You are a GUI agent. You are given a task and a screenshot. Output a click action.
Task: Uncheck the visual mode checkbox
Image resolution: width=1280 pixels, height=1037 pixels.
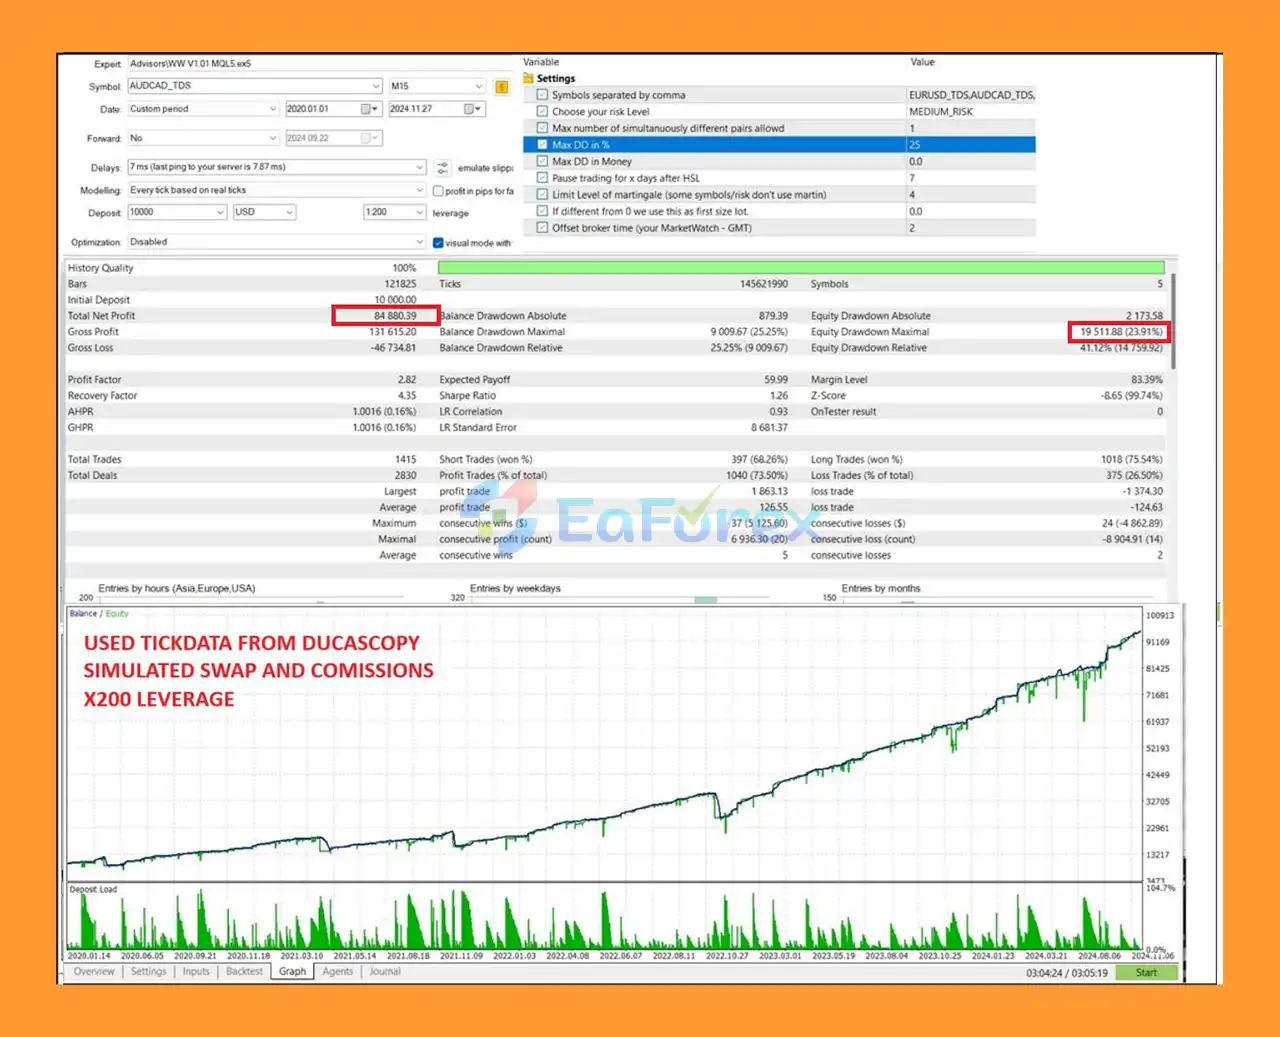[x=438, y=243]
